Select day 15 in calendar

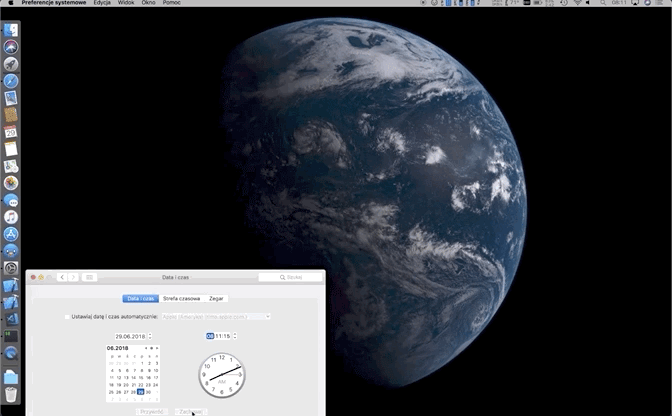coord(141,378)
